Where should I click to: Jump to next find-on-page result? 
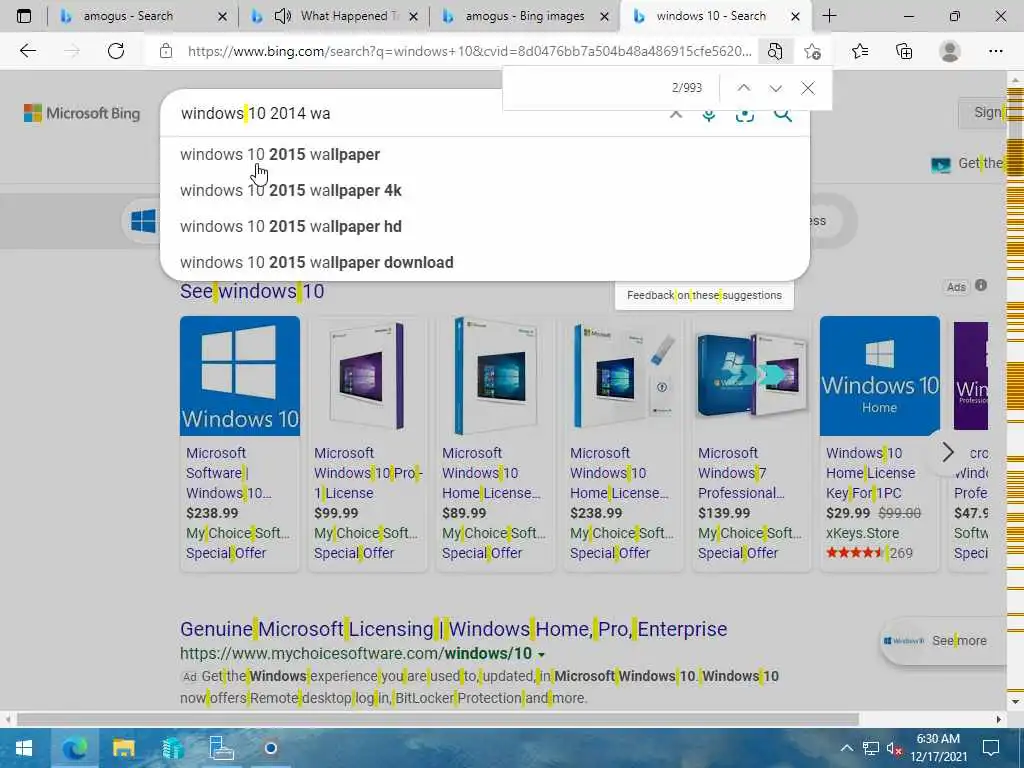[x=775, y=88]
